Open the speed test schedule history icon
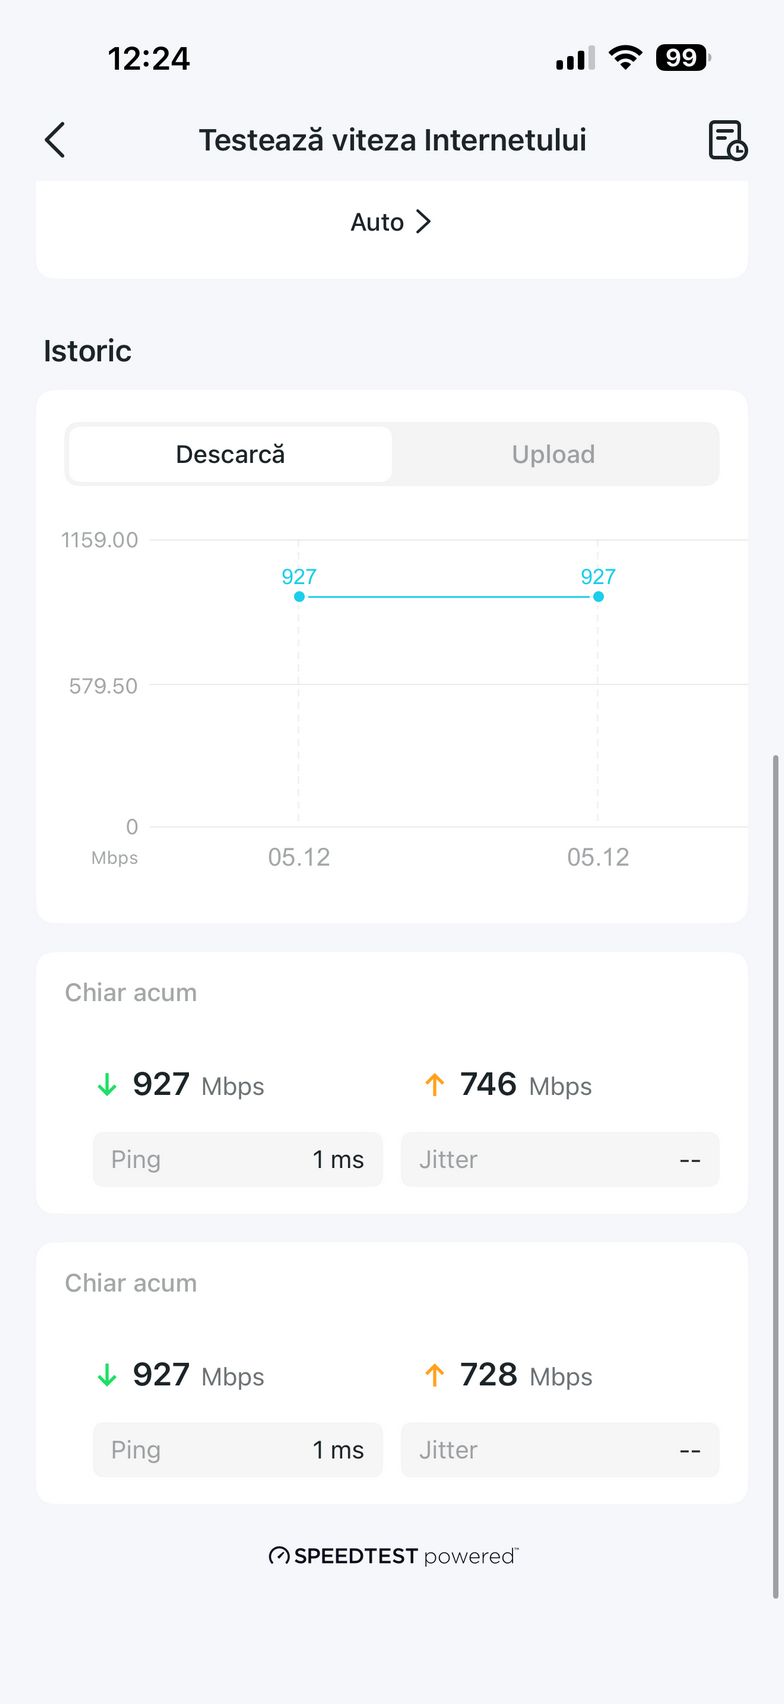 [727, 140]
